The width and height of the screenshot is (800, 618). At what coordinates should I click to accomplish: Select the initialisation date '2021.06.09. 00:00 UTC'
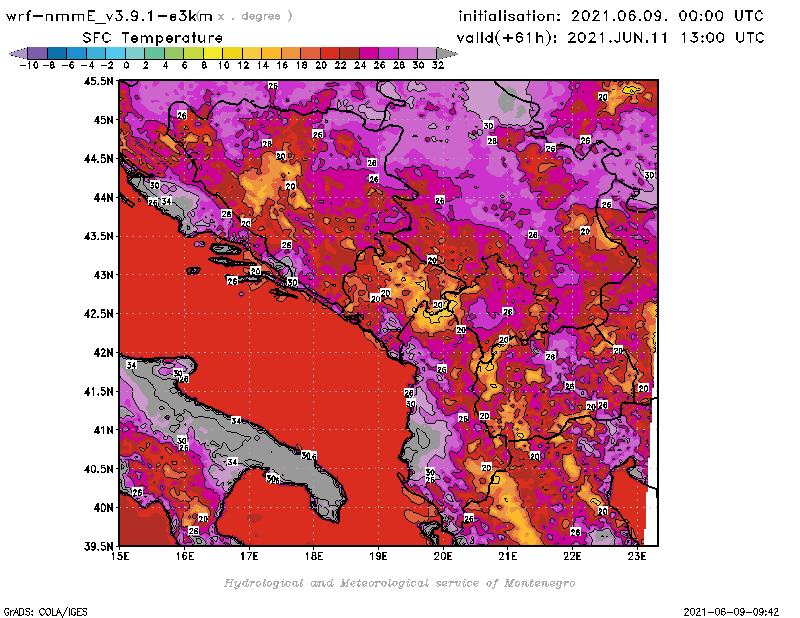coord(667,16)
